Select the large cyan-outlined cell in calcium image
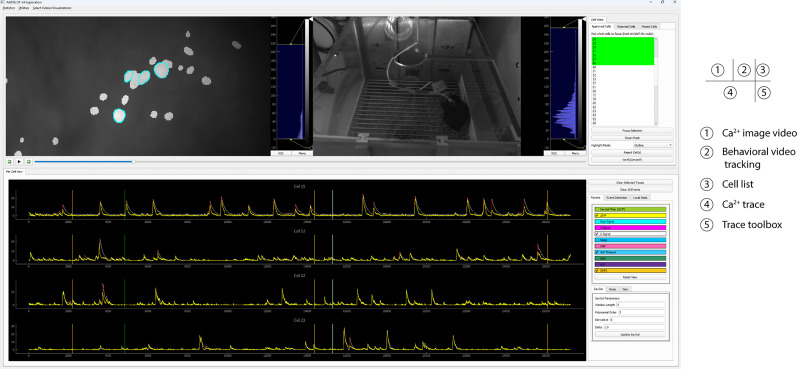Image resolution: width=797 pixels, height=369 pixels. (161, 70)
